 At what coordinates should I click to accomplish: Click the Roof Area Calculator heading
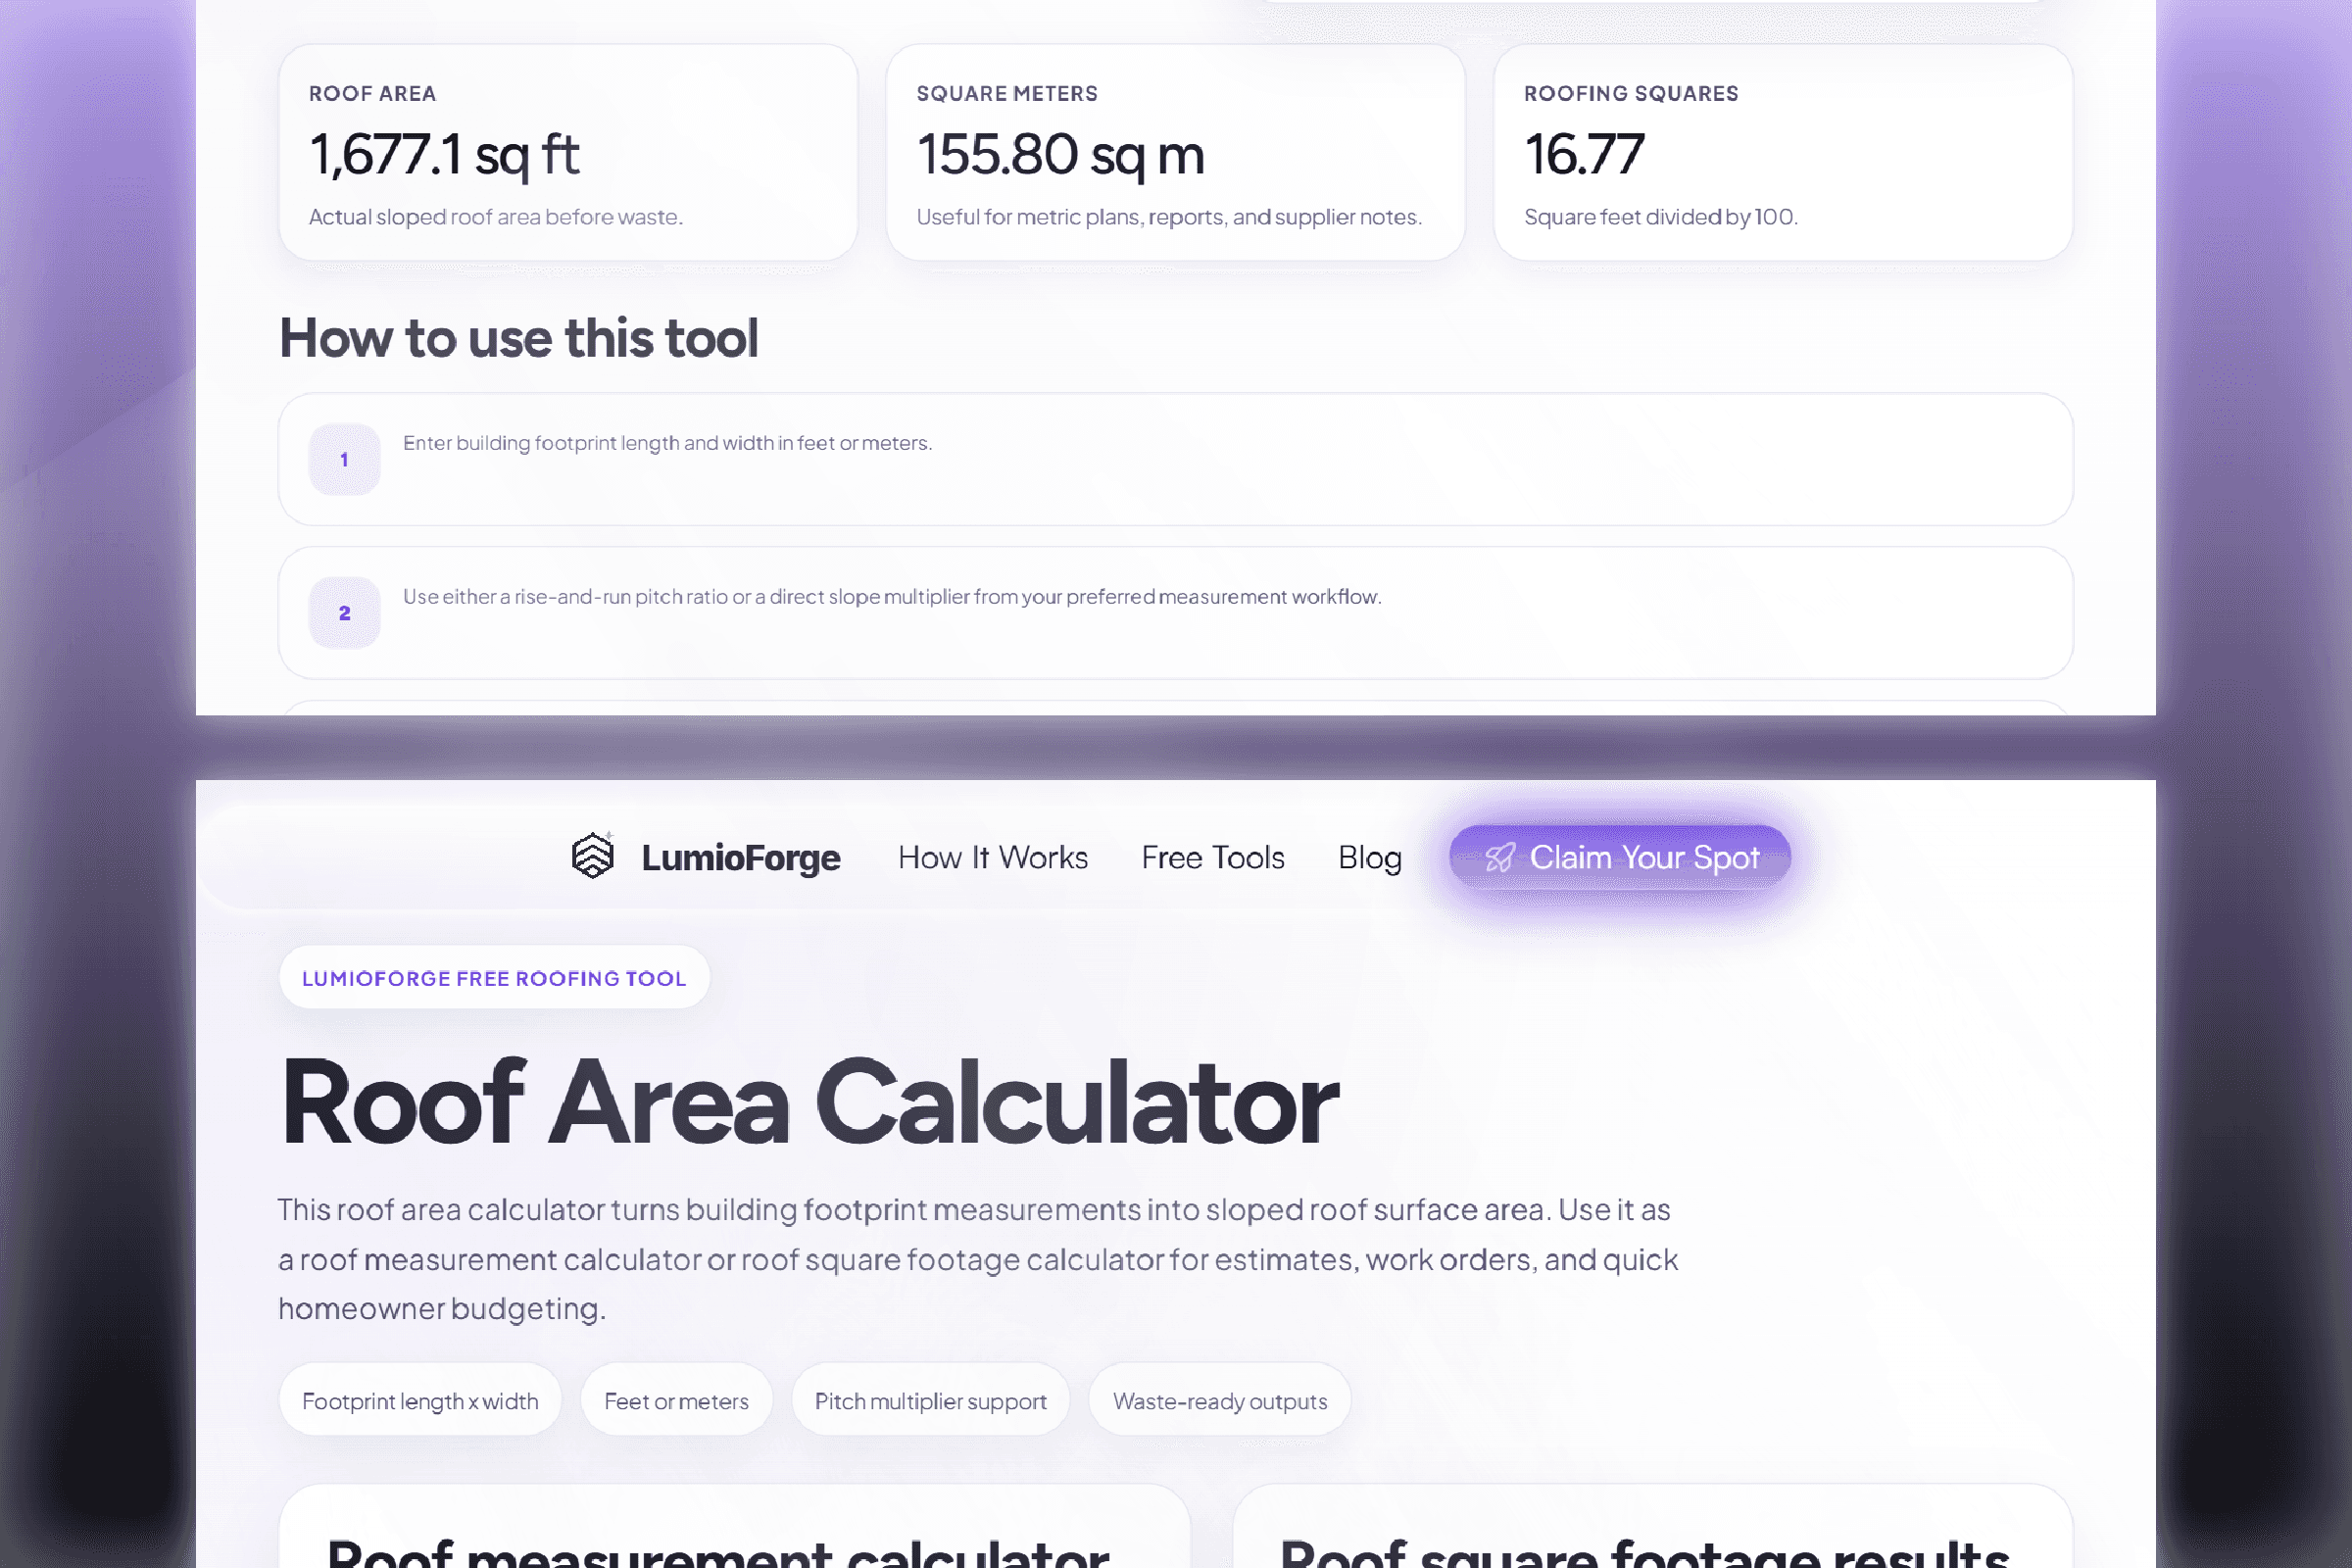[808, 1102]
